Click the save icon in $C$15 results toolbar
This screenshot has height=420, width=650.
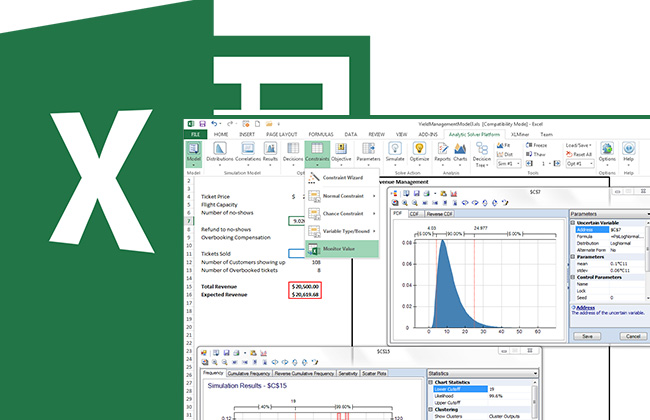click(x=226, y=353)
